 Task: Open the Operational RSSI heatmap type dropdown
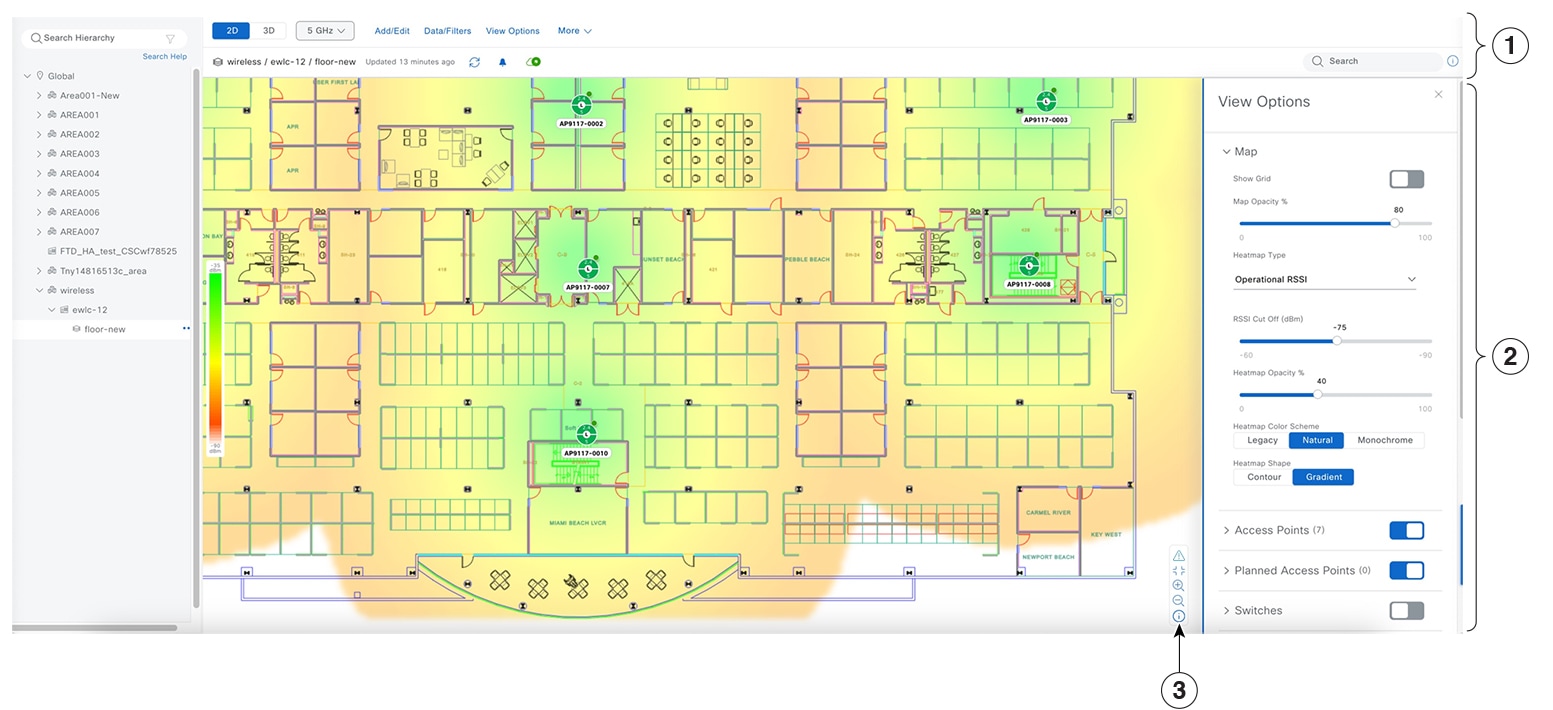point(1324,279)
